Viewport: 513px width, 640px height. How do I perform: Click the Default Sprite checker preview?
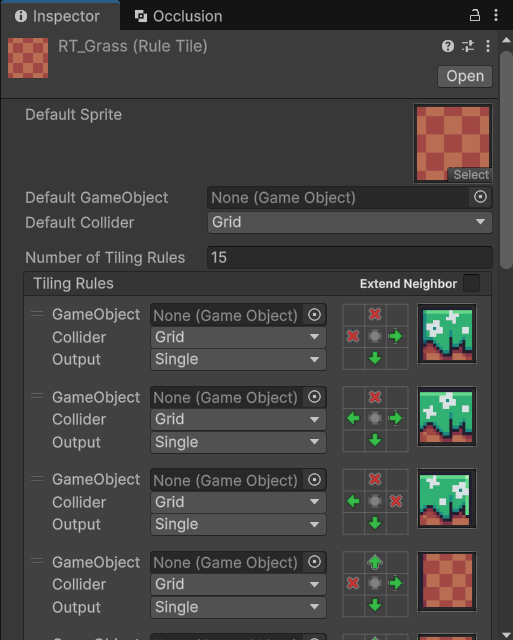(453, 143)
